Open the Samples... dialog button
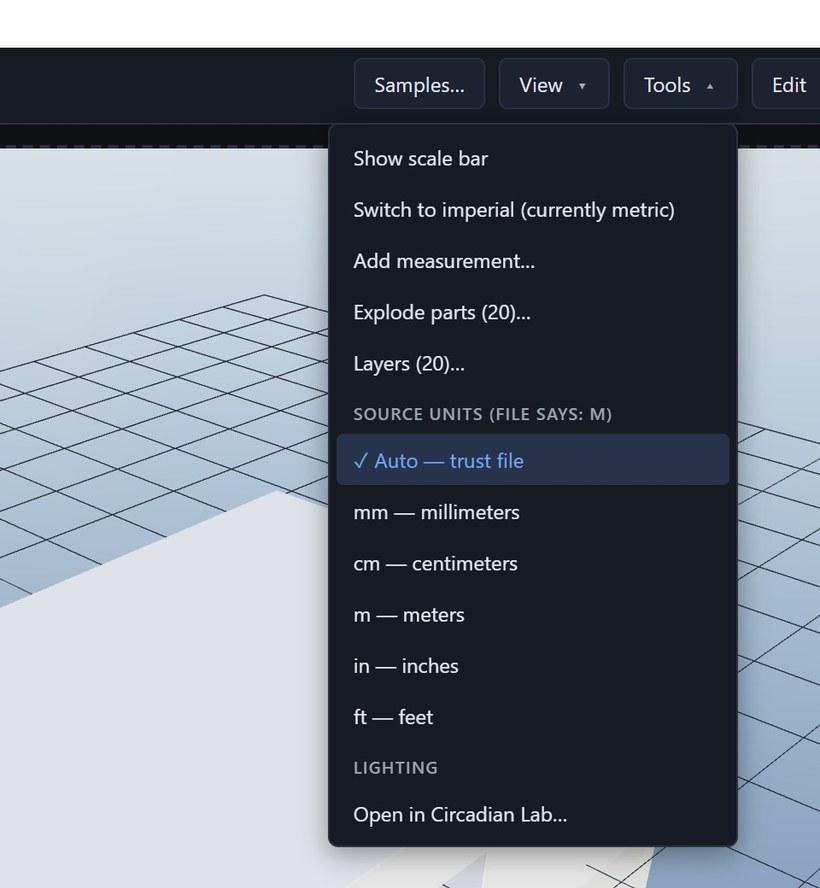The width and height of the screenshot is (820, 888). pos(419,84)
